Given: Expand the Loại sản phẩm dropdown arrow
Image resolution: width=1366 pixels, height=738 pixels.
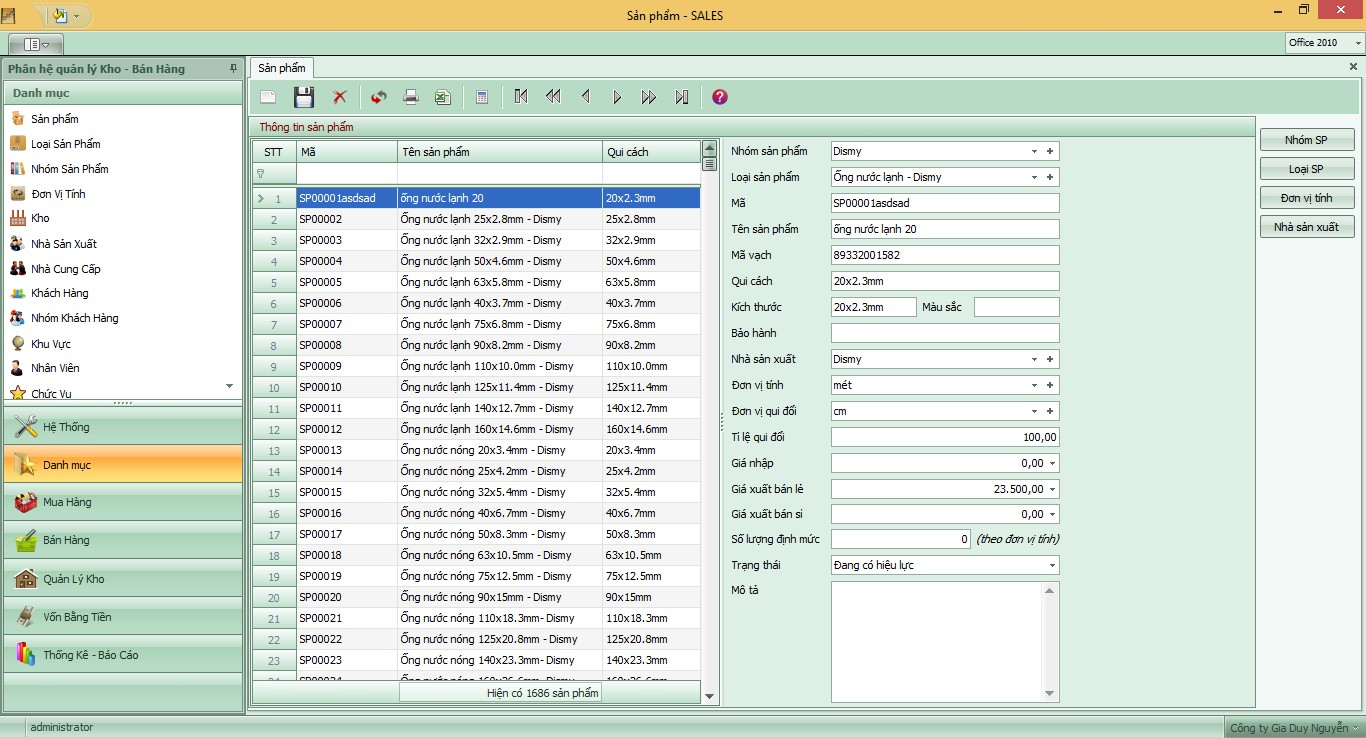Looking at the screenshot, I should 1034,178.
